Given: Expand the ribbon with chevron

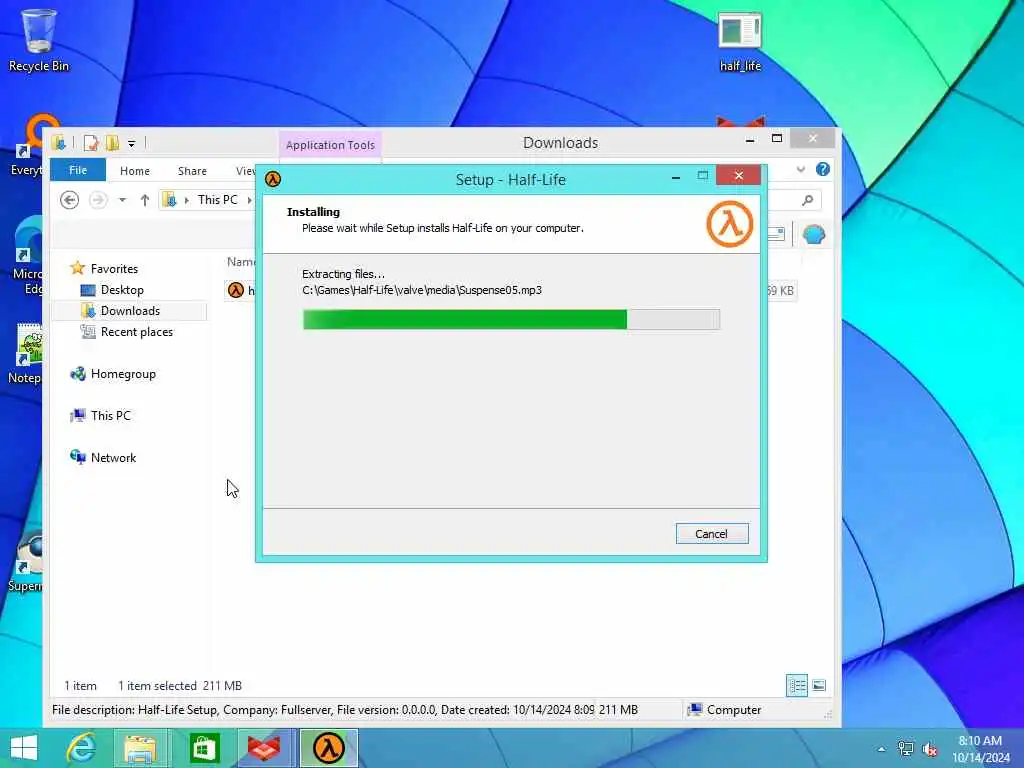Looking at the screenshot, I should (x=801, y=169).
